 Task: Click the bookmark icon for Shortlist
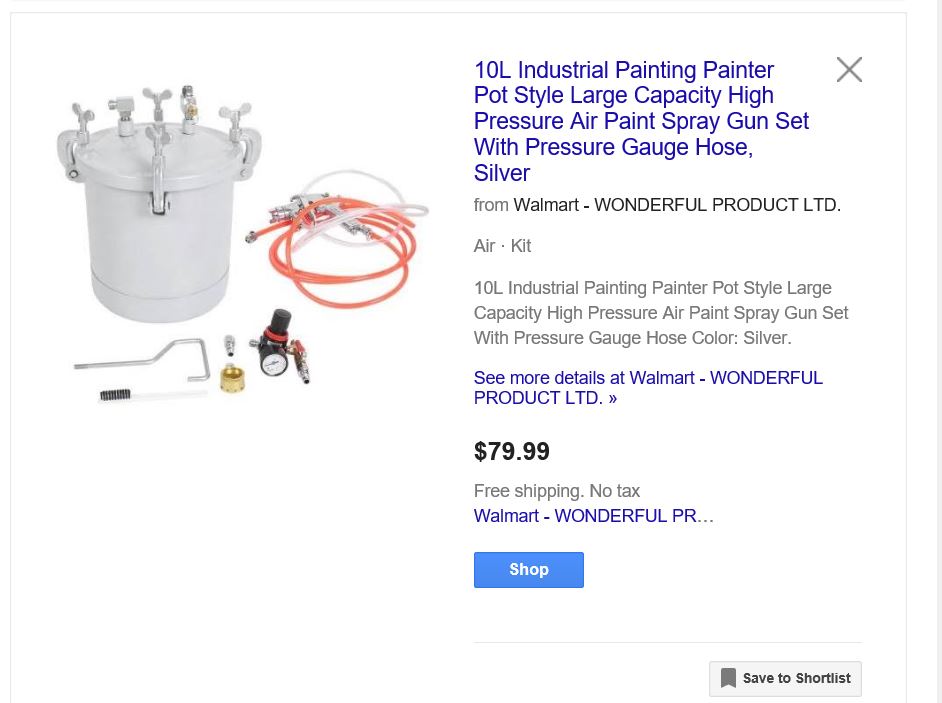click(728, 678)
